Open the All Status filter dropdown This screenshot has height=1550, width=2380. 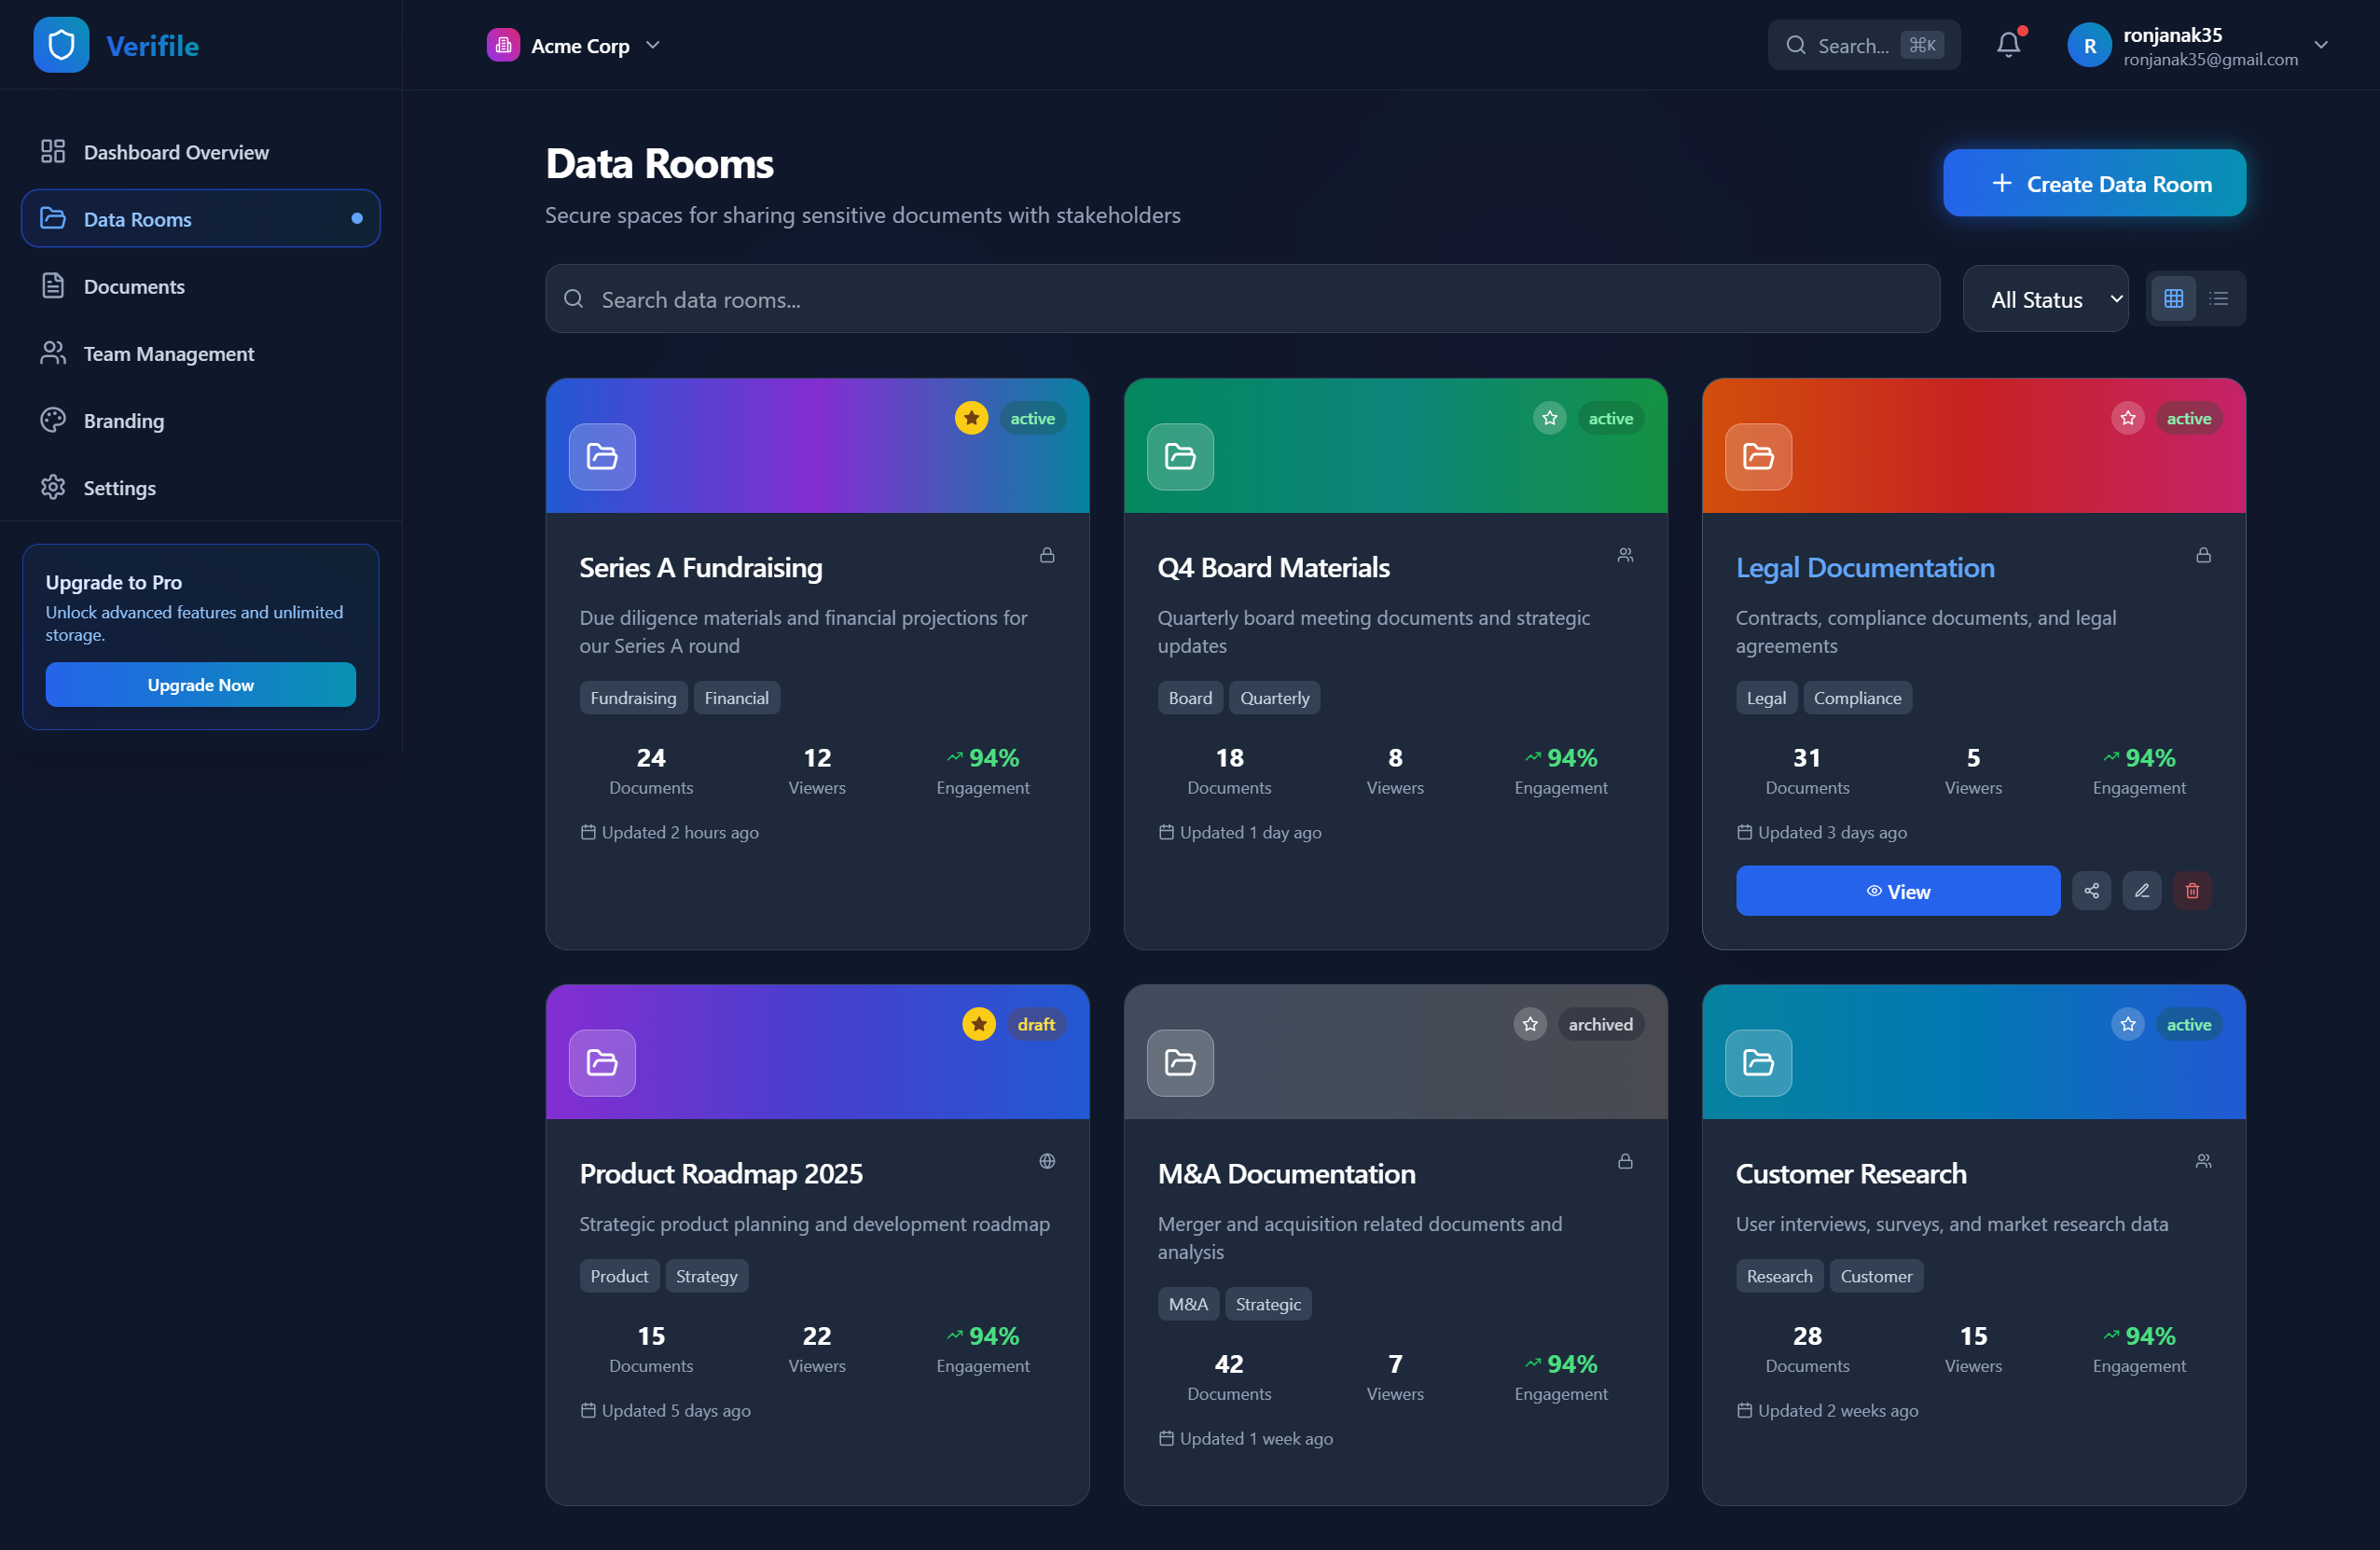tap(2045, 299)
